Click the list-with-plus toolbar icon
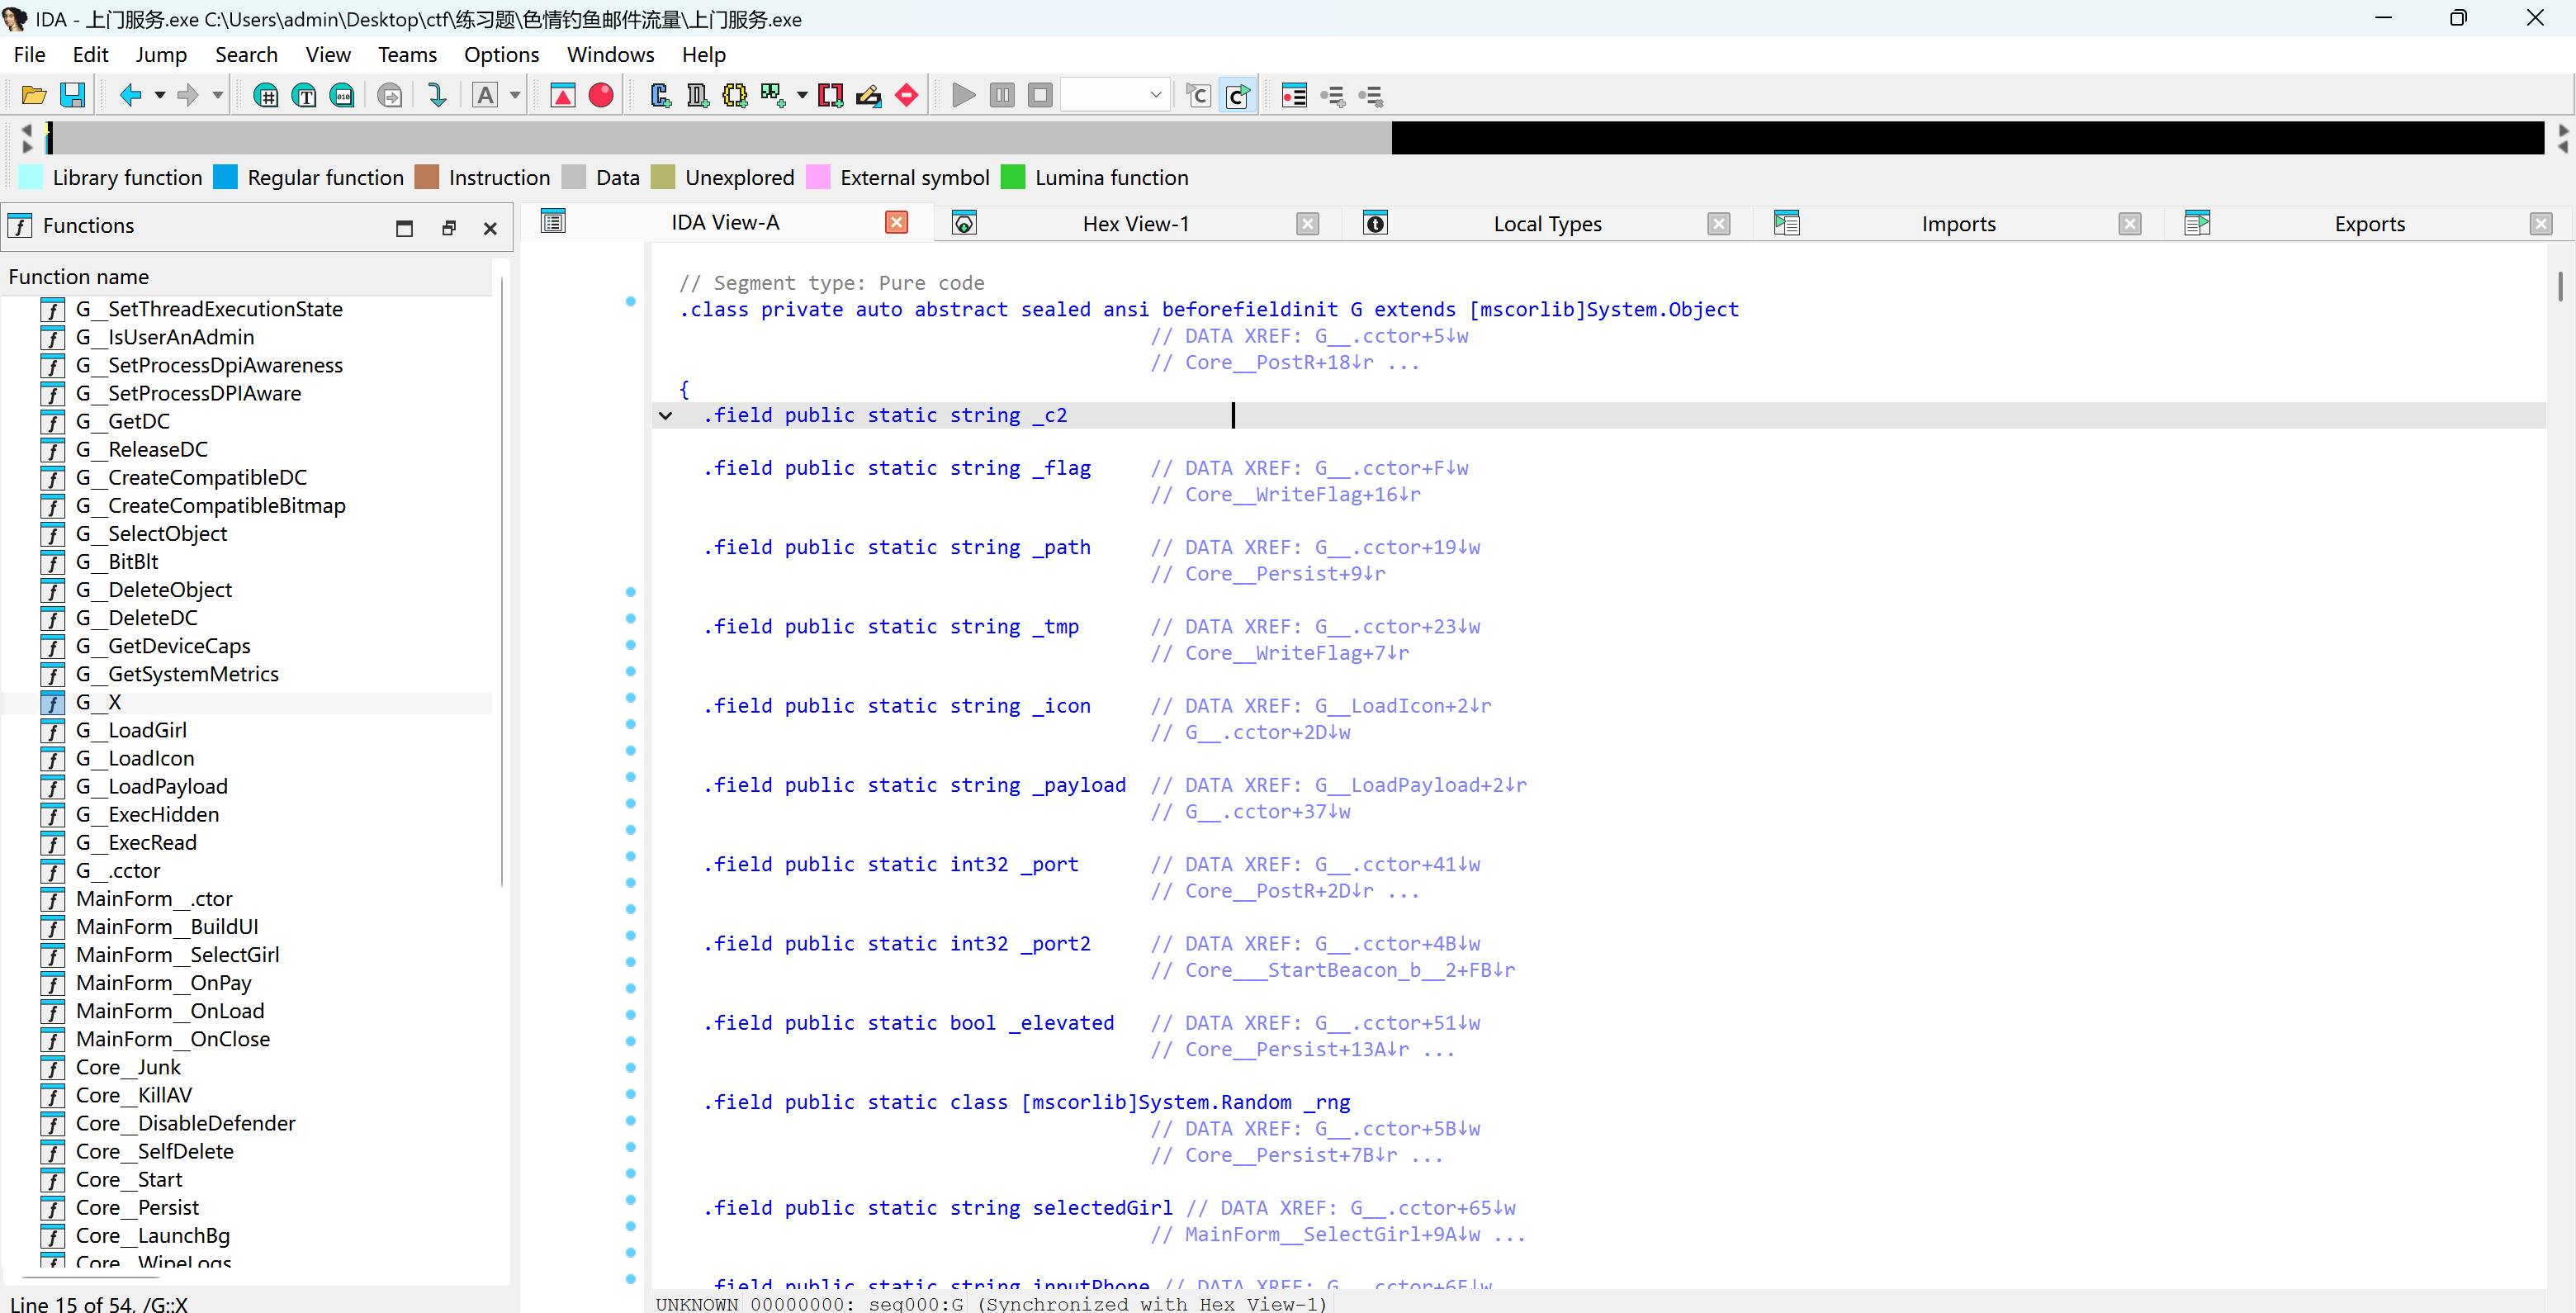This screenshot has height=1313, width=2576. tap(1332, 96)
